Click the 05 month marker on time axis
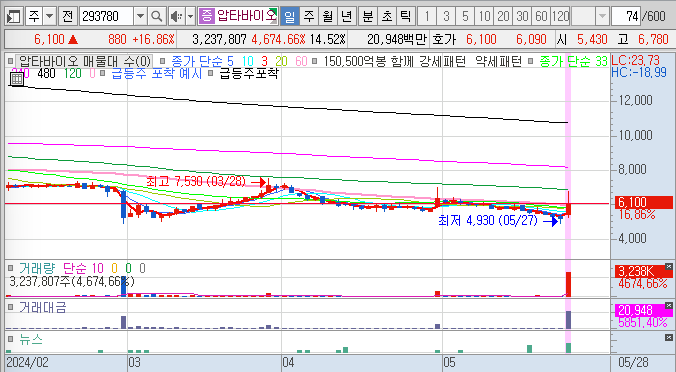This screenshot has width=676, height=372. (449, 362)
